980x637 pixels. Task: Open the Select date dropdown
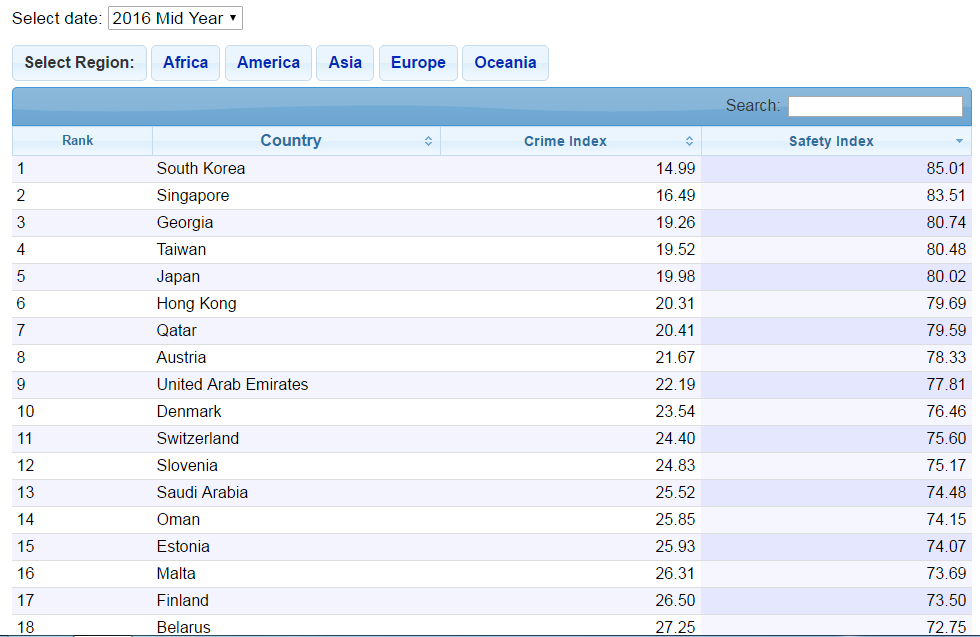(175, 18)
